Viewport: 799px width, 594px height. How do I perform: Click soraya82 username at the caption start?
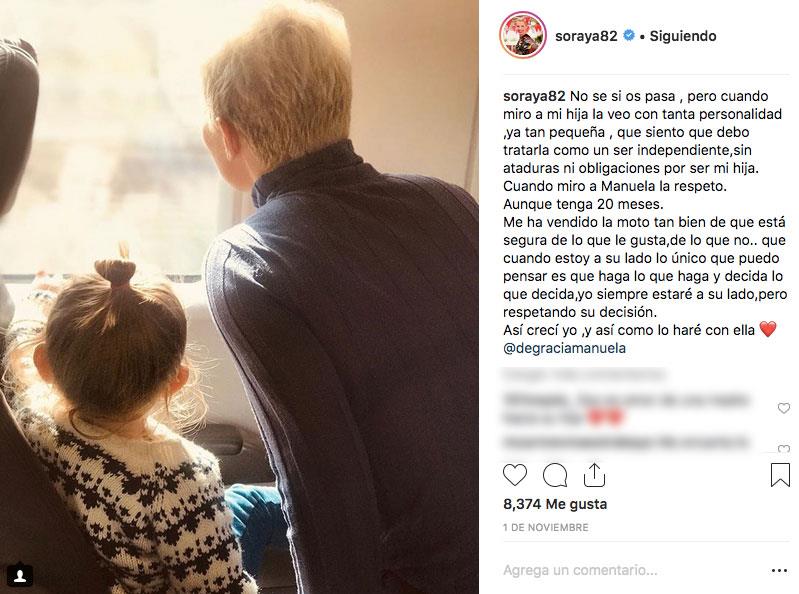tap(534, 96)
